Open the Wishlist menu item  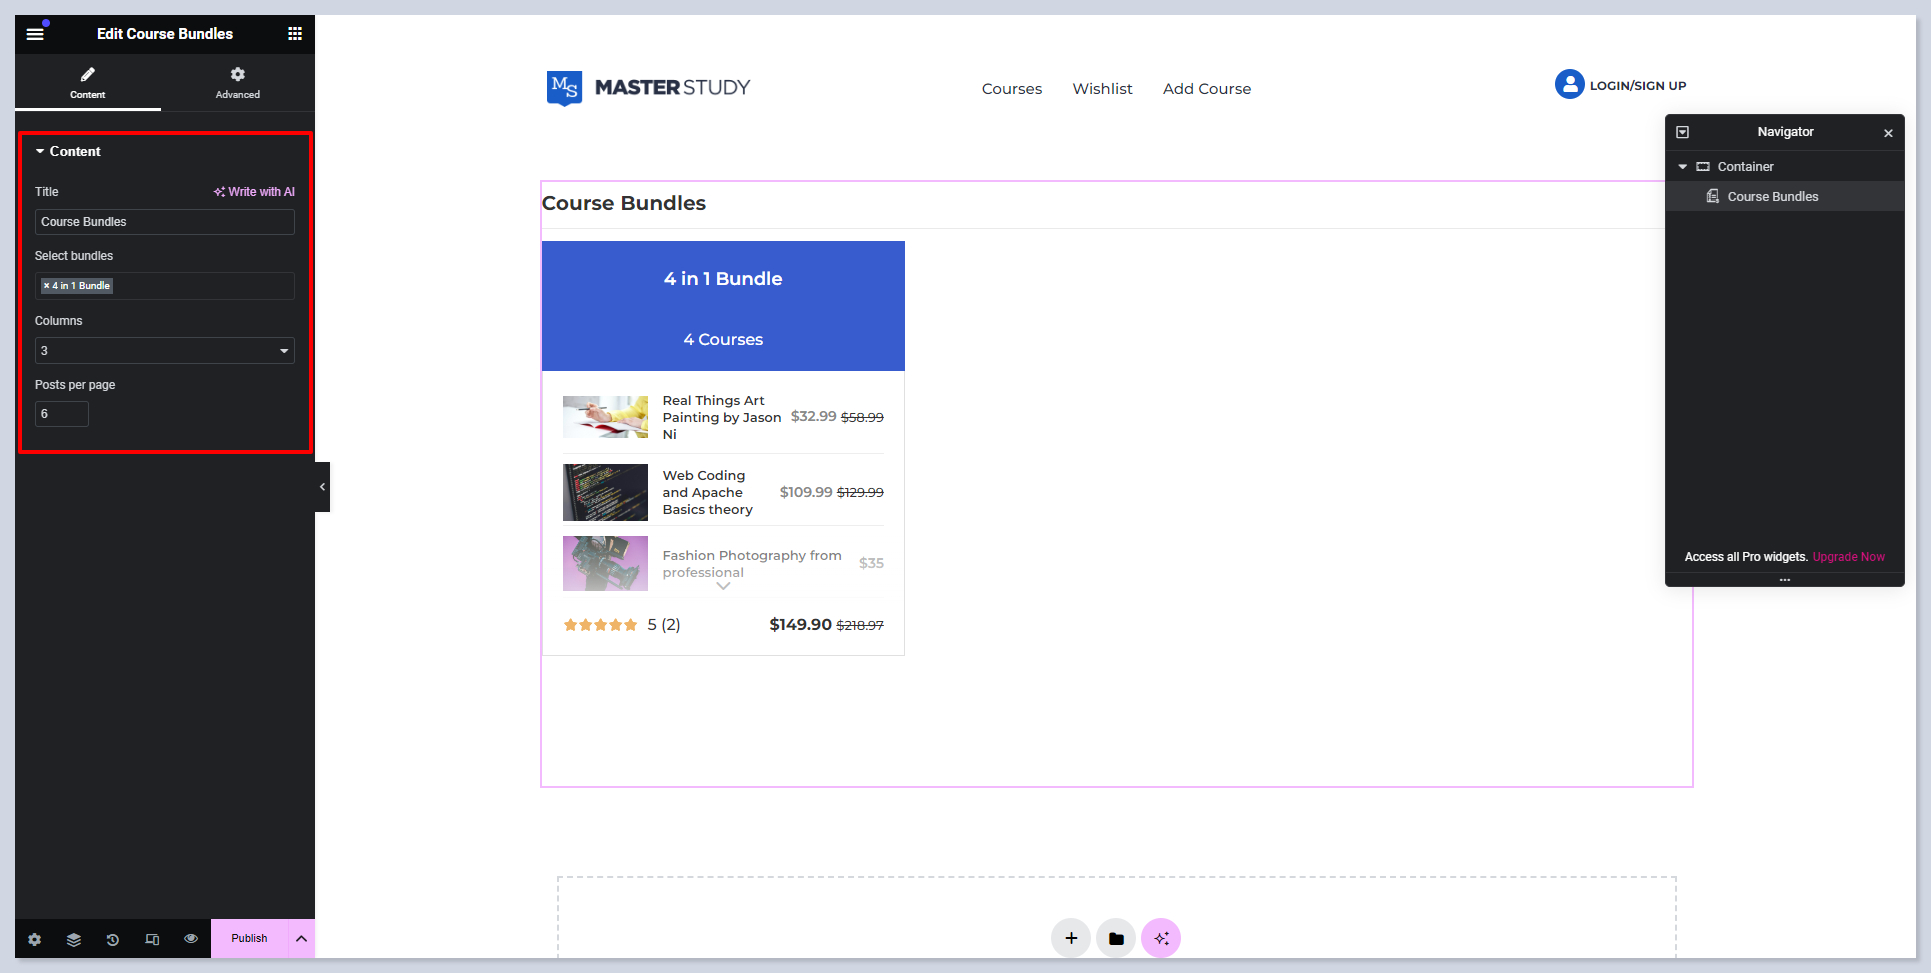click(1102, 89)
